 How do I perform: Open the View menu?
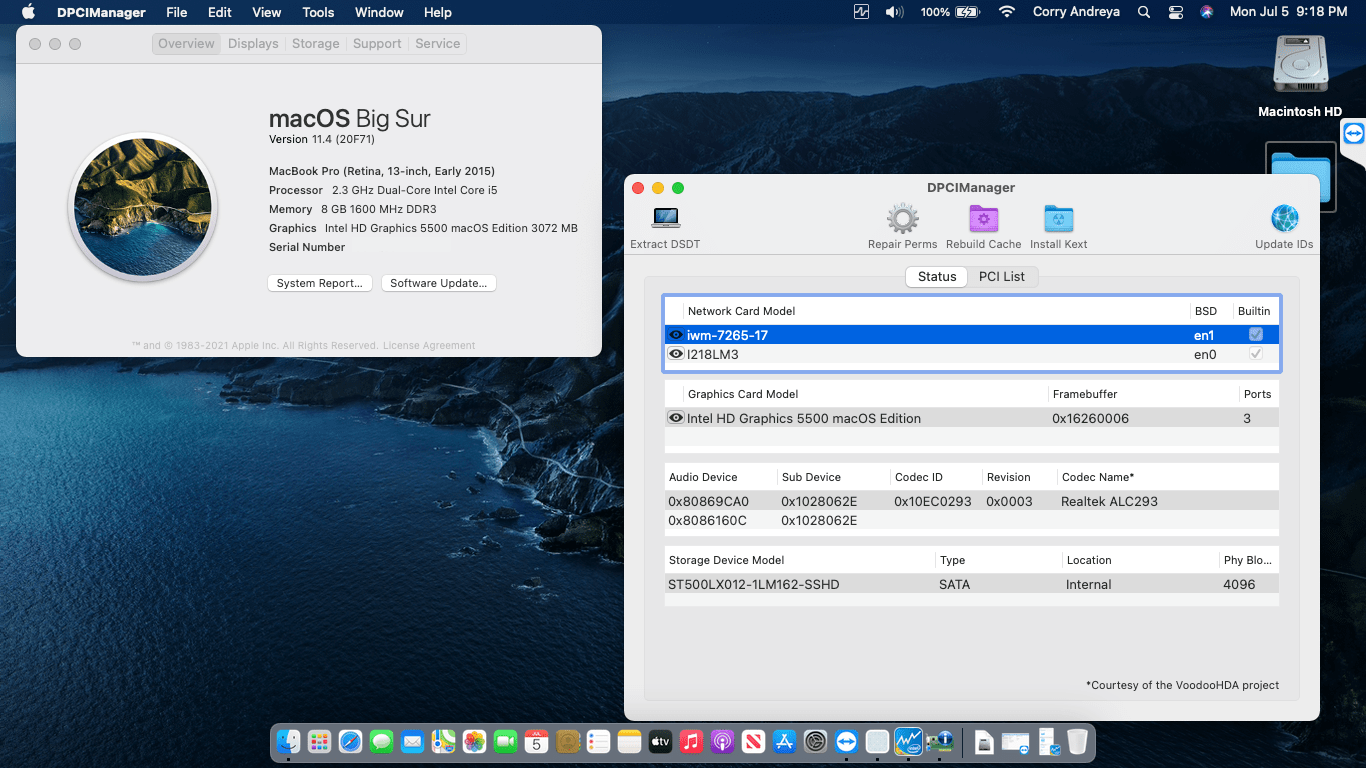click(x=267, y=12)
